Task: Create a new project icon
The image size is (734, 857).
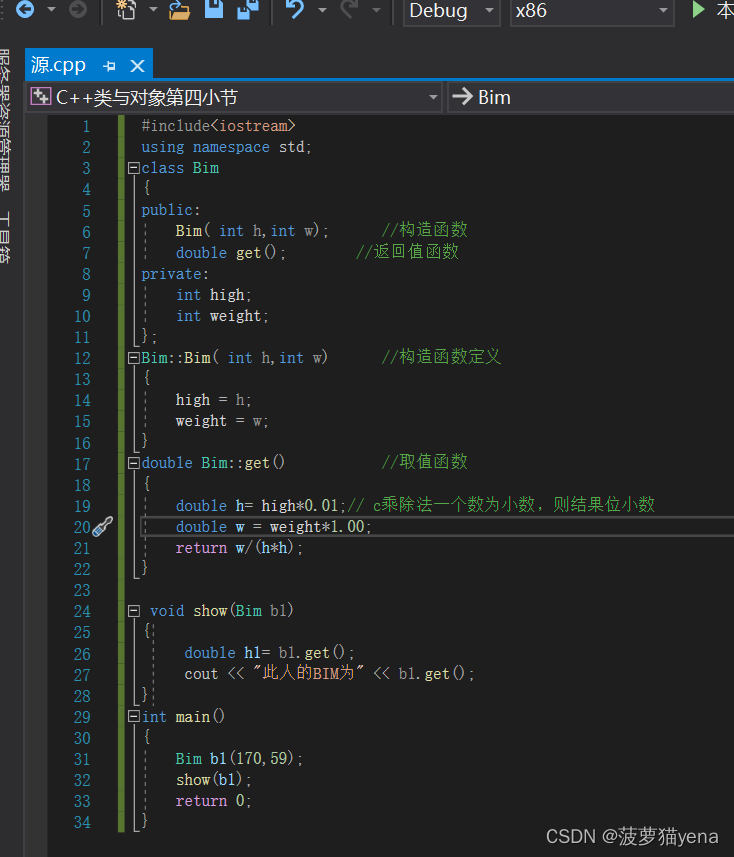Action: pyautogui.click(x=126, y=10)
